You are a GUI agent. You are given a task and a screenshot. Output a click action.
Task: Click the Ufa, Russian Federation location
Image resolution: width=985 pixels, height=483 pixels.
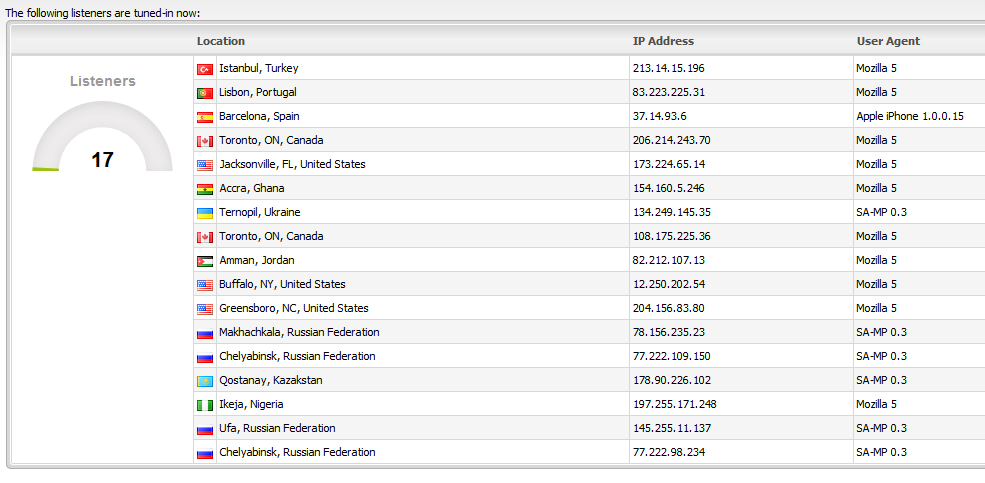coord(277,428)
